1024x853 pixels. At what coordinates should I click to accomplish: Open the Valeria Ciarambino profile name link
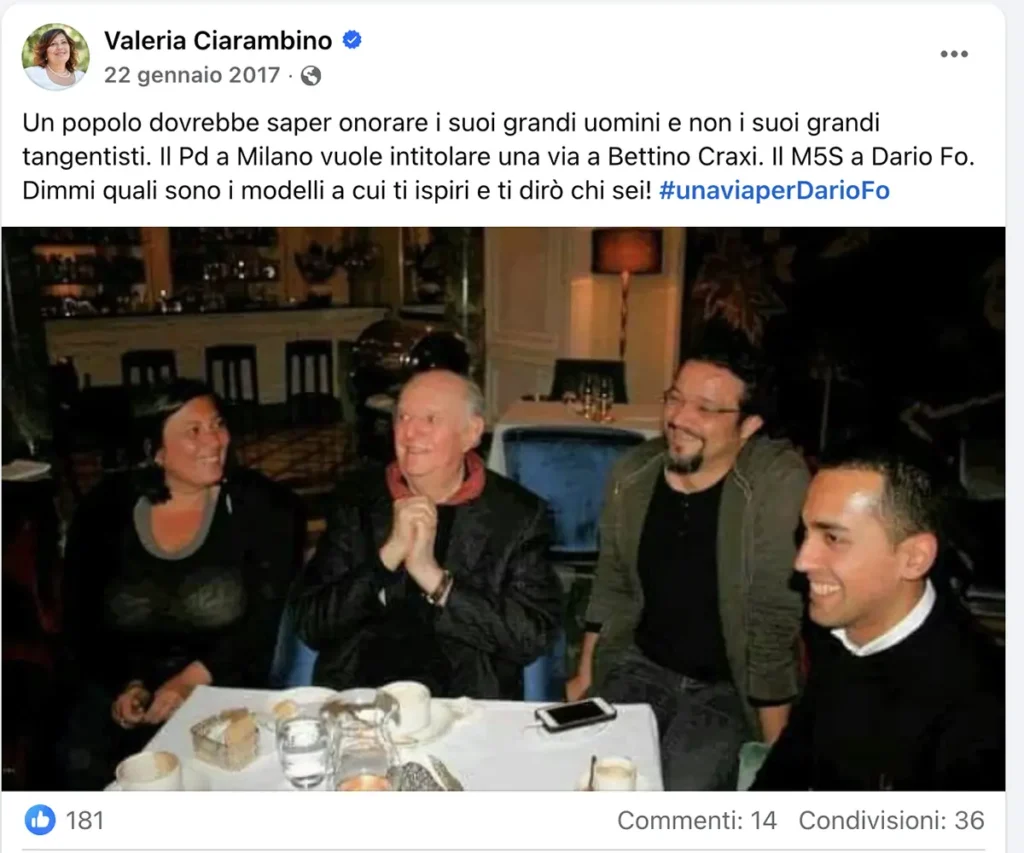[x=218, y=40]
